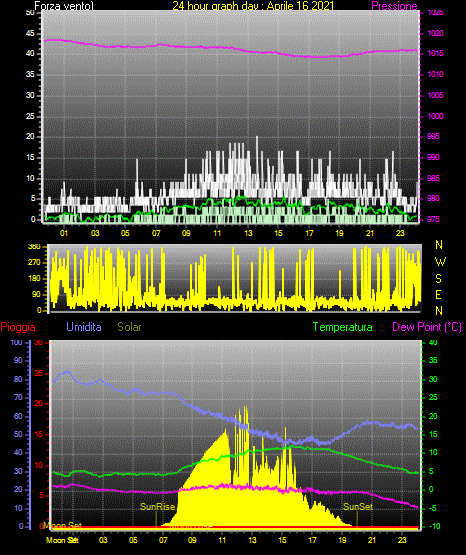Click the 100 humidity scale value

click(x=17, y=343)
